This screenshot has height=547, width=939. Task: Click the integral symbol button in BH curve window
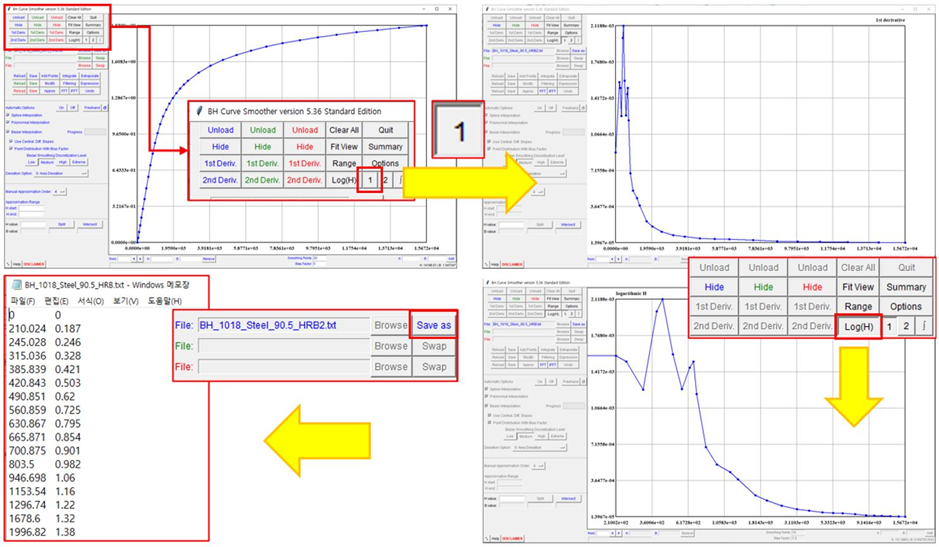(x=100, y=40)
